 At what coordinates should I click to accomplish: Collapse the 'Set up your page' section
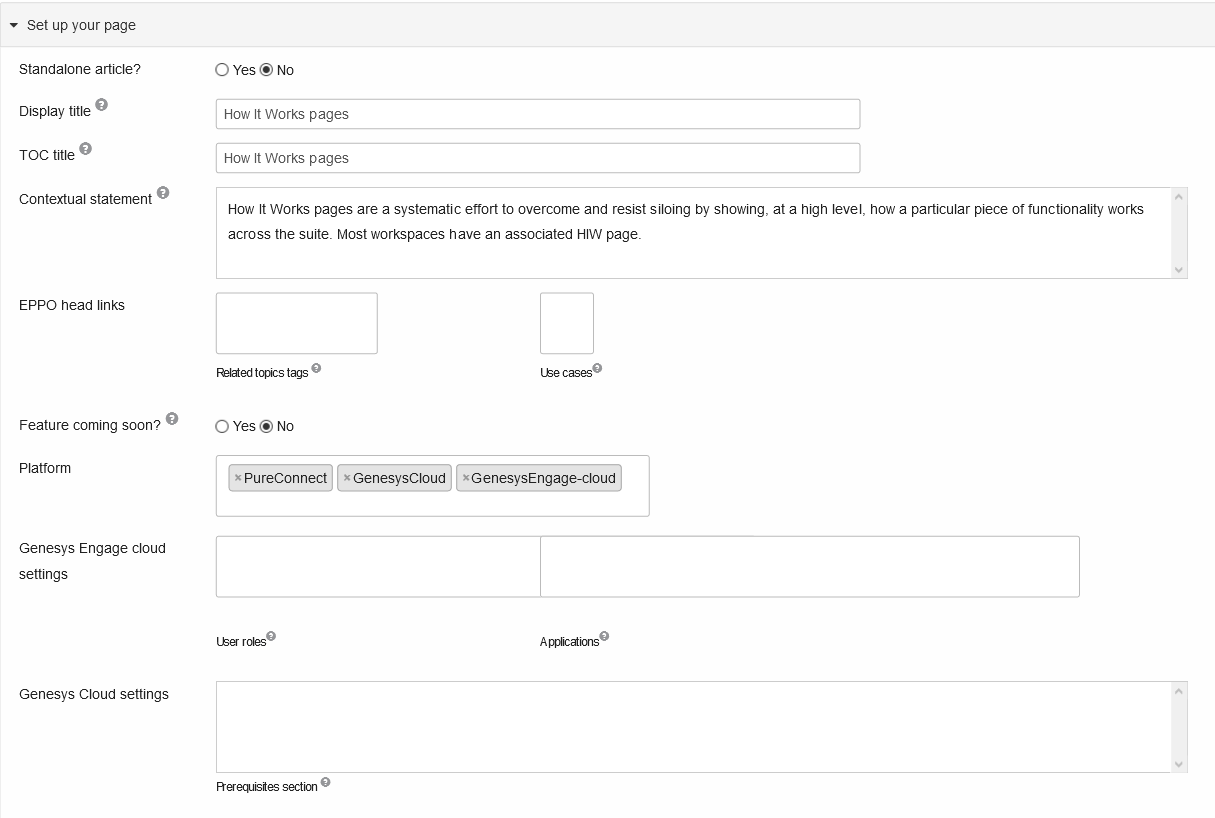14,25
